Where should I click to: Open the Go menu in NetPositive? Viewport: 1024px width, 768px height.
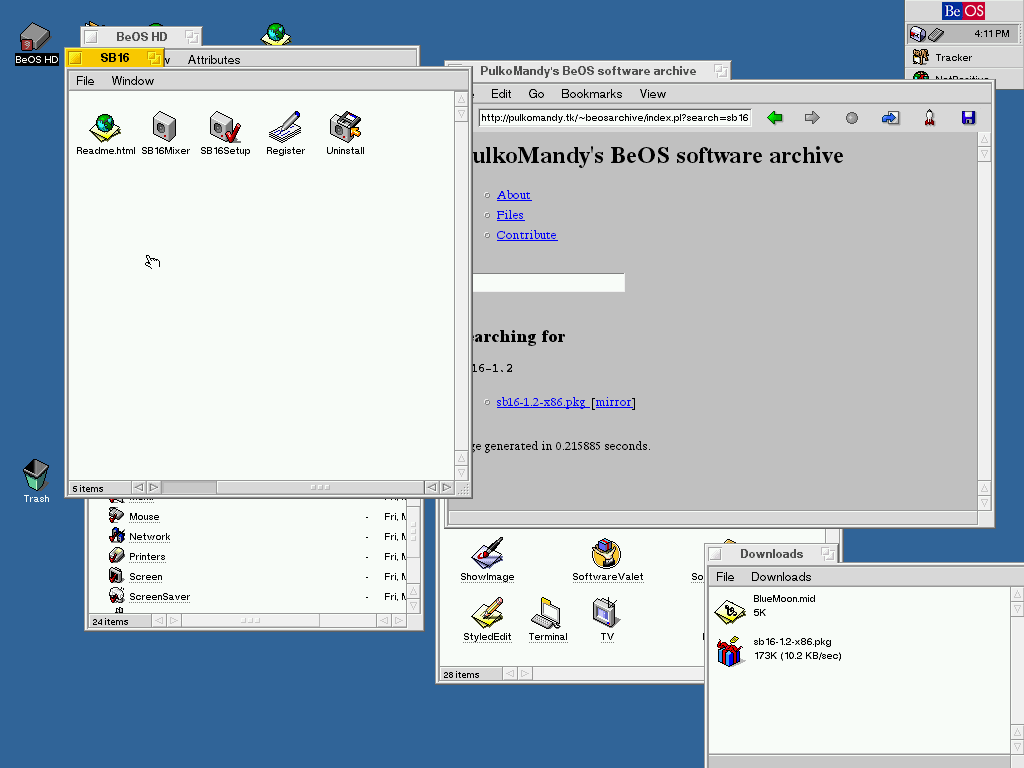click(536, 94)
